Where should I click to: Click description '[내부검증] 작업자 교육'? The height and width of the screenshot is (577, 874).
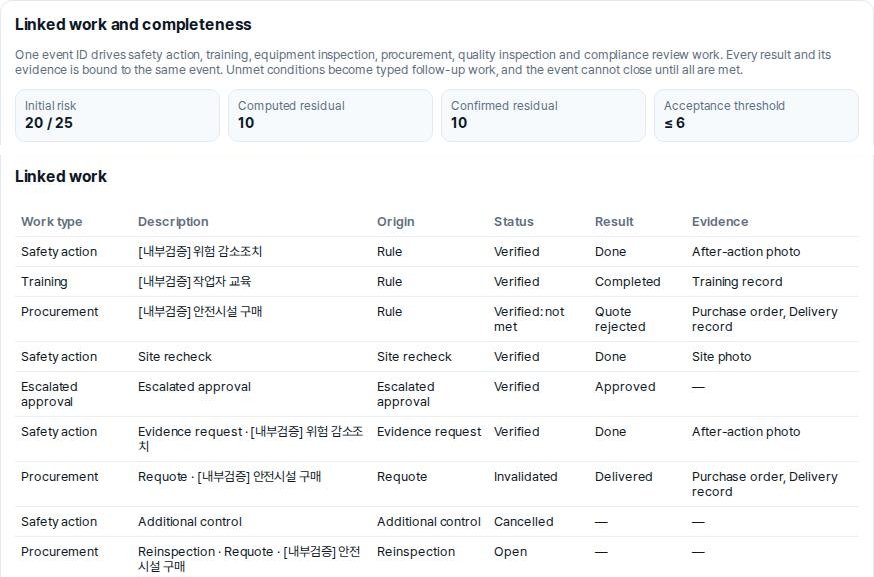[x=194, y=282]
